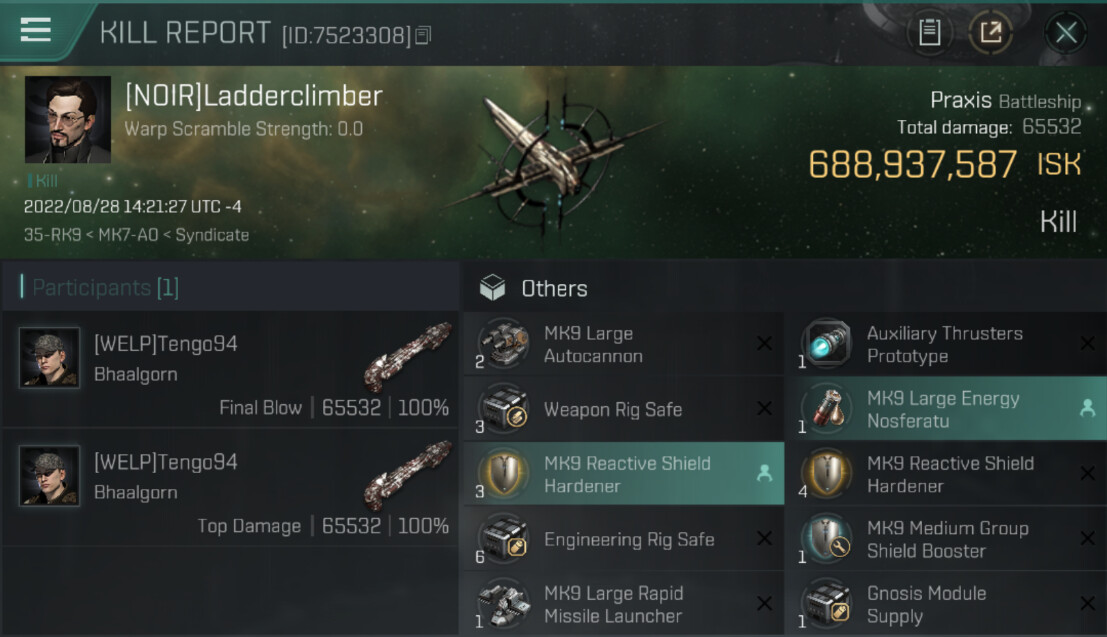The image size is (1107, 637).
Task: Toggle the X on Engineering Rig Safe
Action: click(x=764, y=539)
